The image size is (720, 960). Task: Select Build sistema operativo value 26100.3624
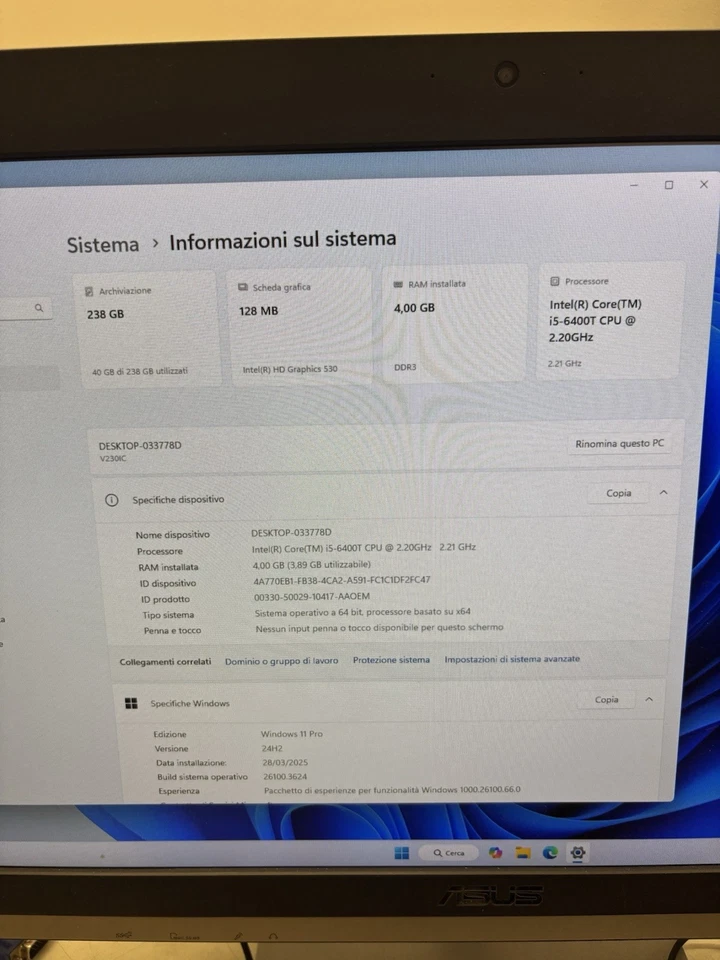point(285,776)
